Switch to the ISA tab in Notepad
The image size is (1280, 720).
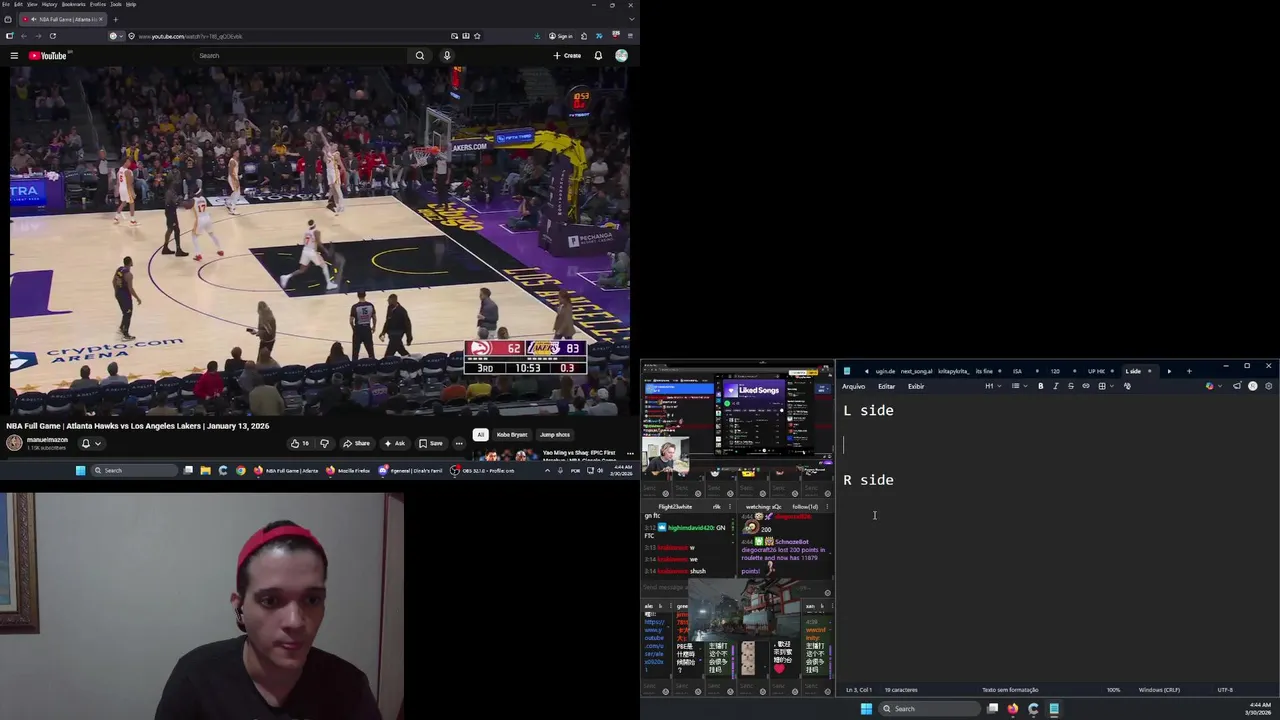[x=1017, y=371]
